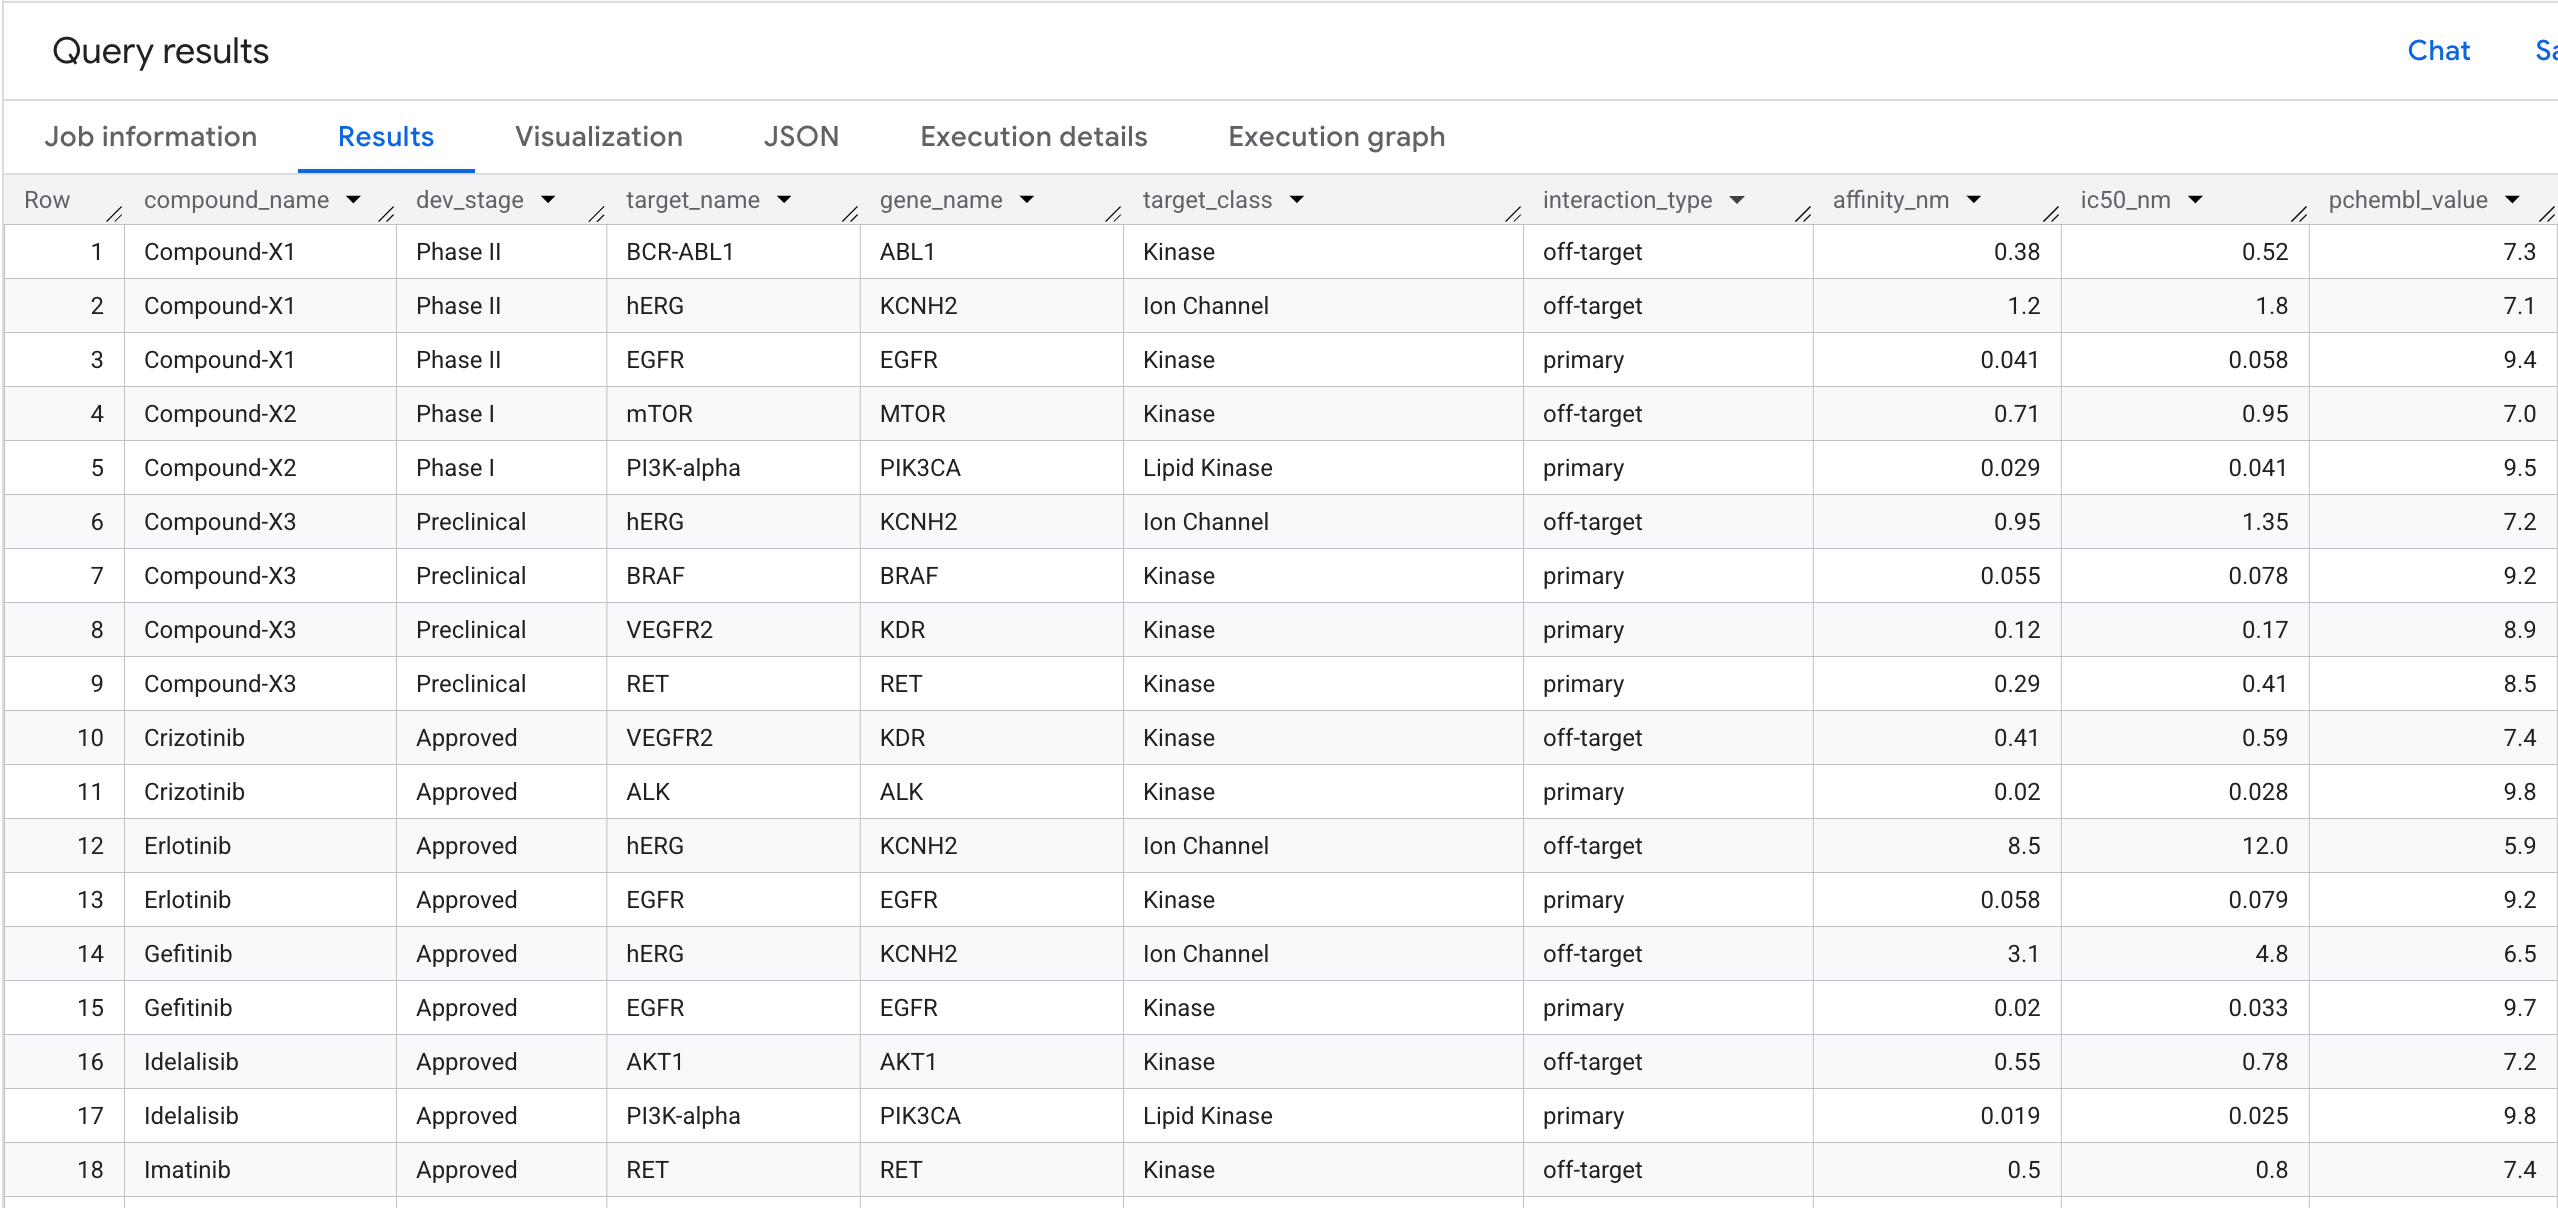Open interaction_type column dropdown menu
Image resolution: width=2558 pixels, height=1208 pixels.
tap(1738, 200)
